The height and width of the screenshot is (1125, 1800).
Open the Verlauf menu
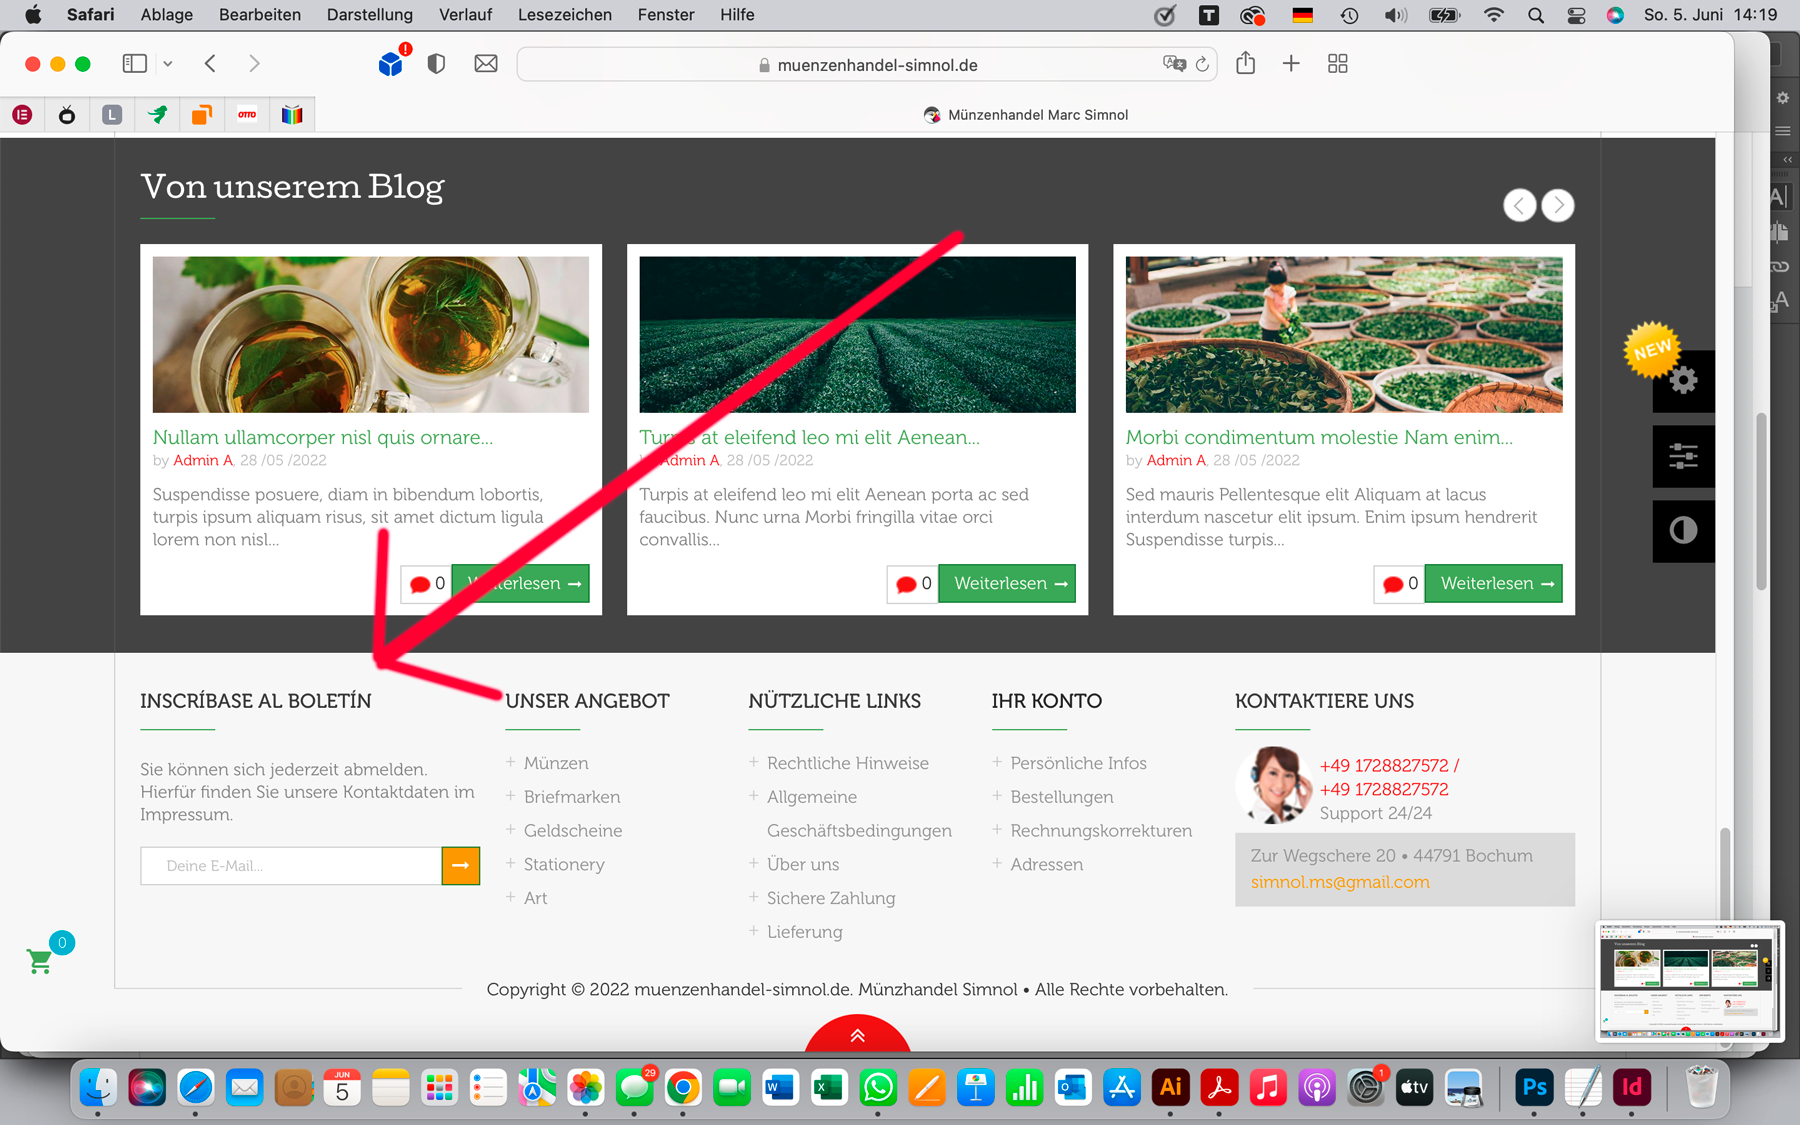[x=466, y=15]
